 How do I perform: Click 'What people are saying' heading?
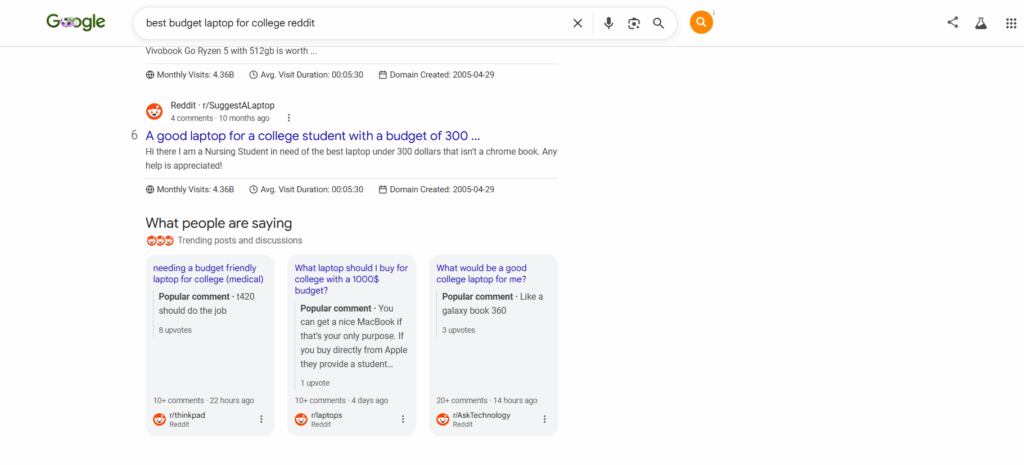point(219,223)
